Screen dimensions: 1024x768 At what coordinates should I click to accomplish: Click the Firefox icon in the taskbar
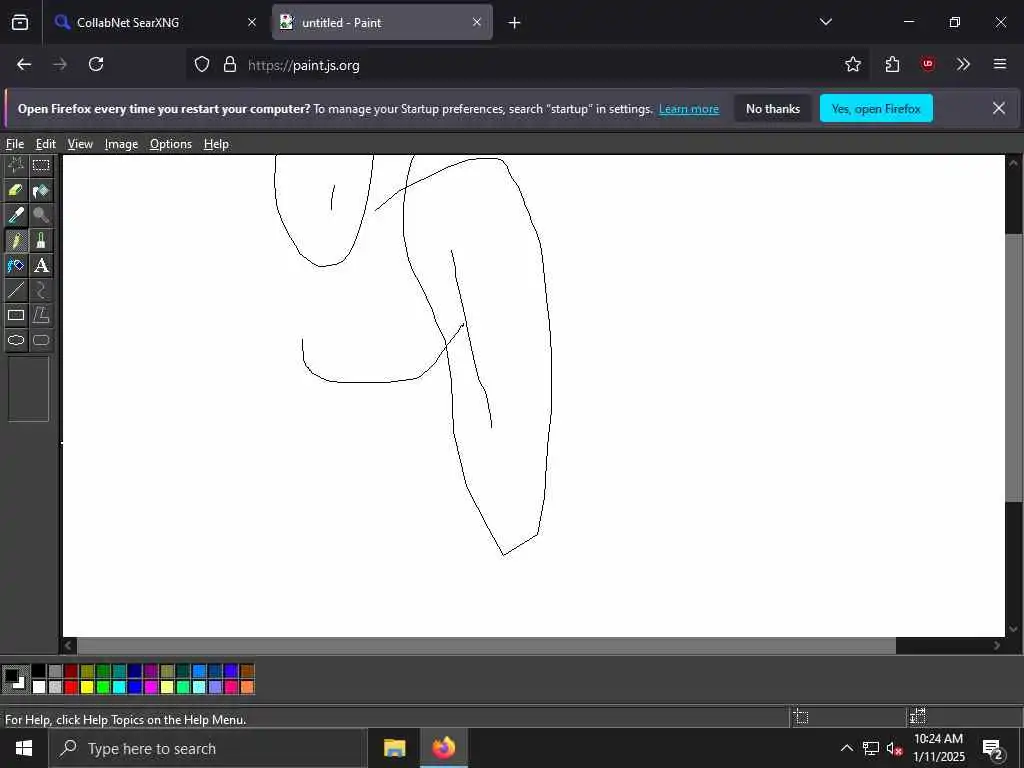(x=443, y=748)
